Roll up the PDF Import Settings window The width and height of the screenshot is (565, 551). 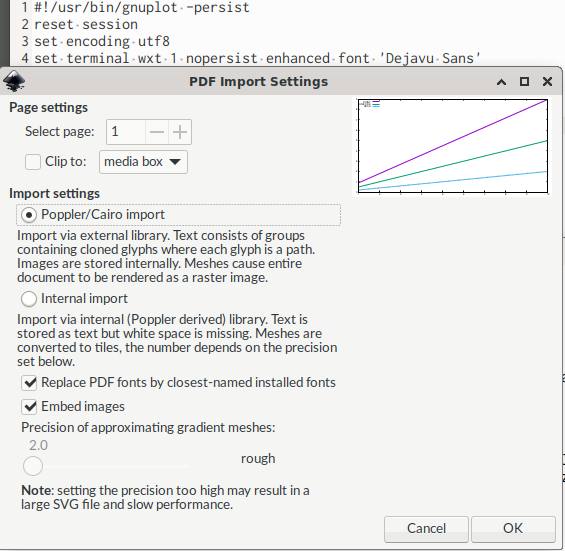pyautogui.click(x=501, y=82)
